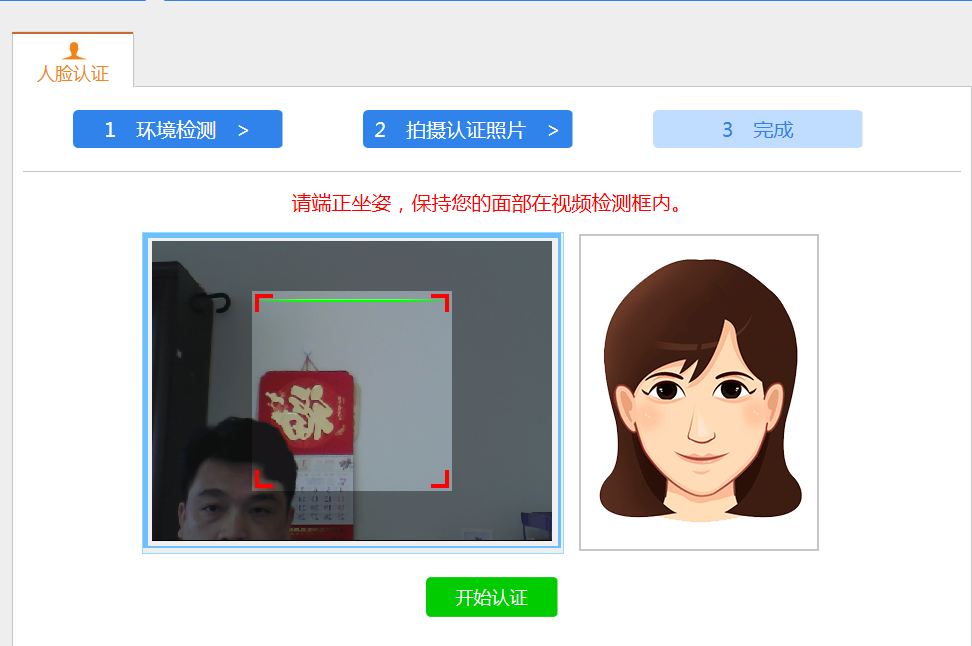Select step 2 拍摄认证照片
The width and height of the screenshot is (972, 646).
[x=465, y=130]
